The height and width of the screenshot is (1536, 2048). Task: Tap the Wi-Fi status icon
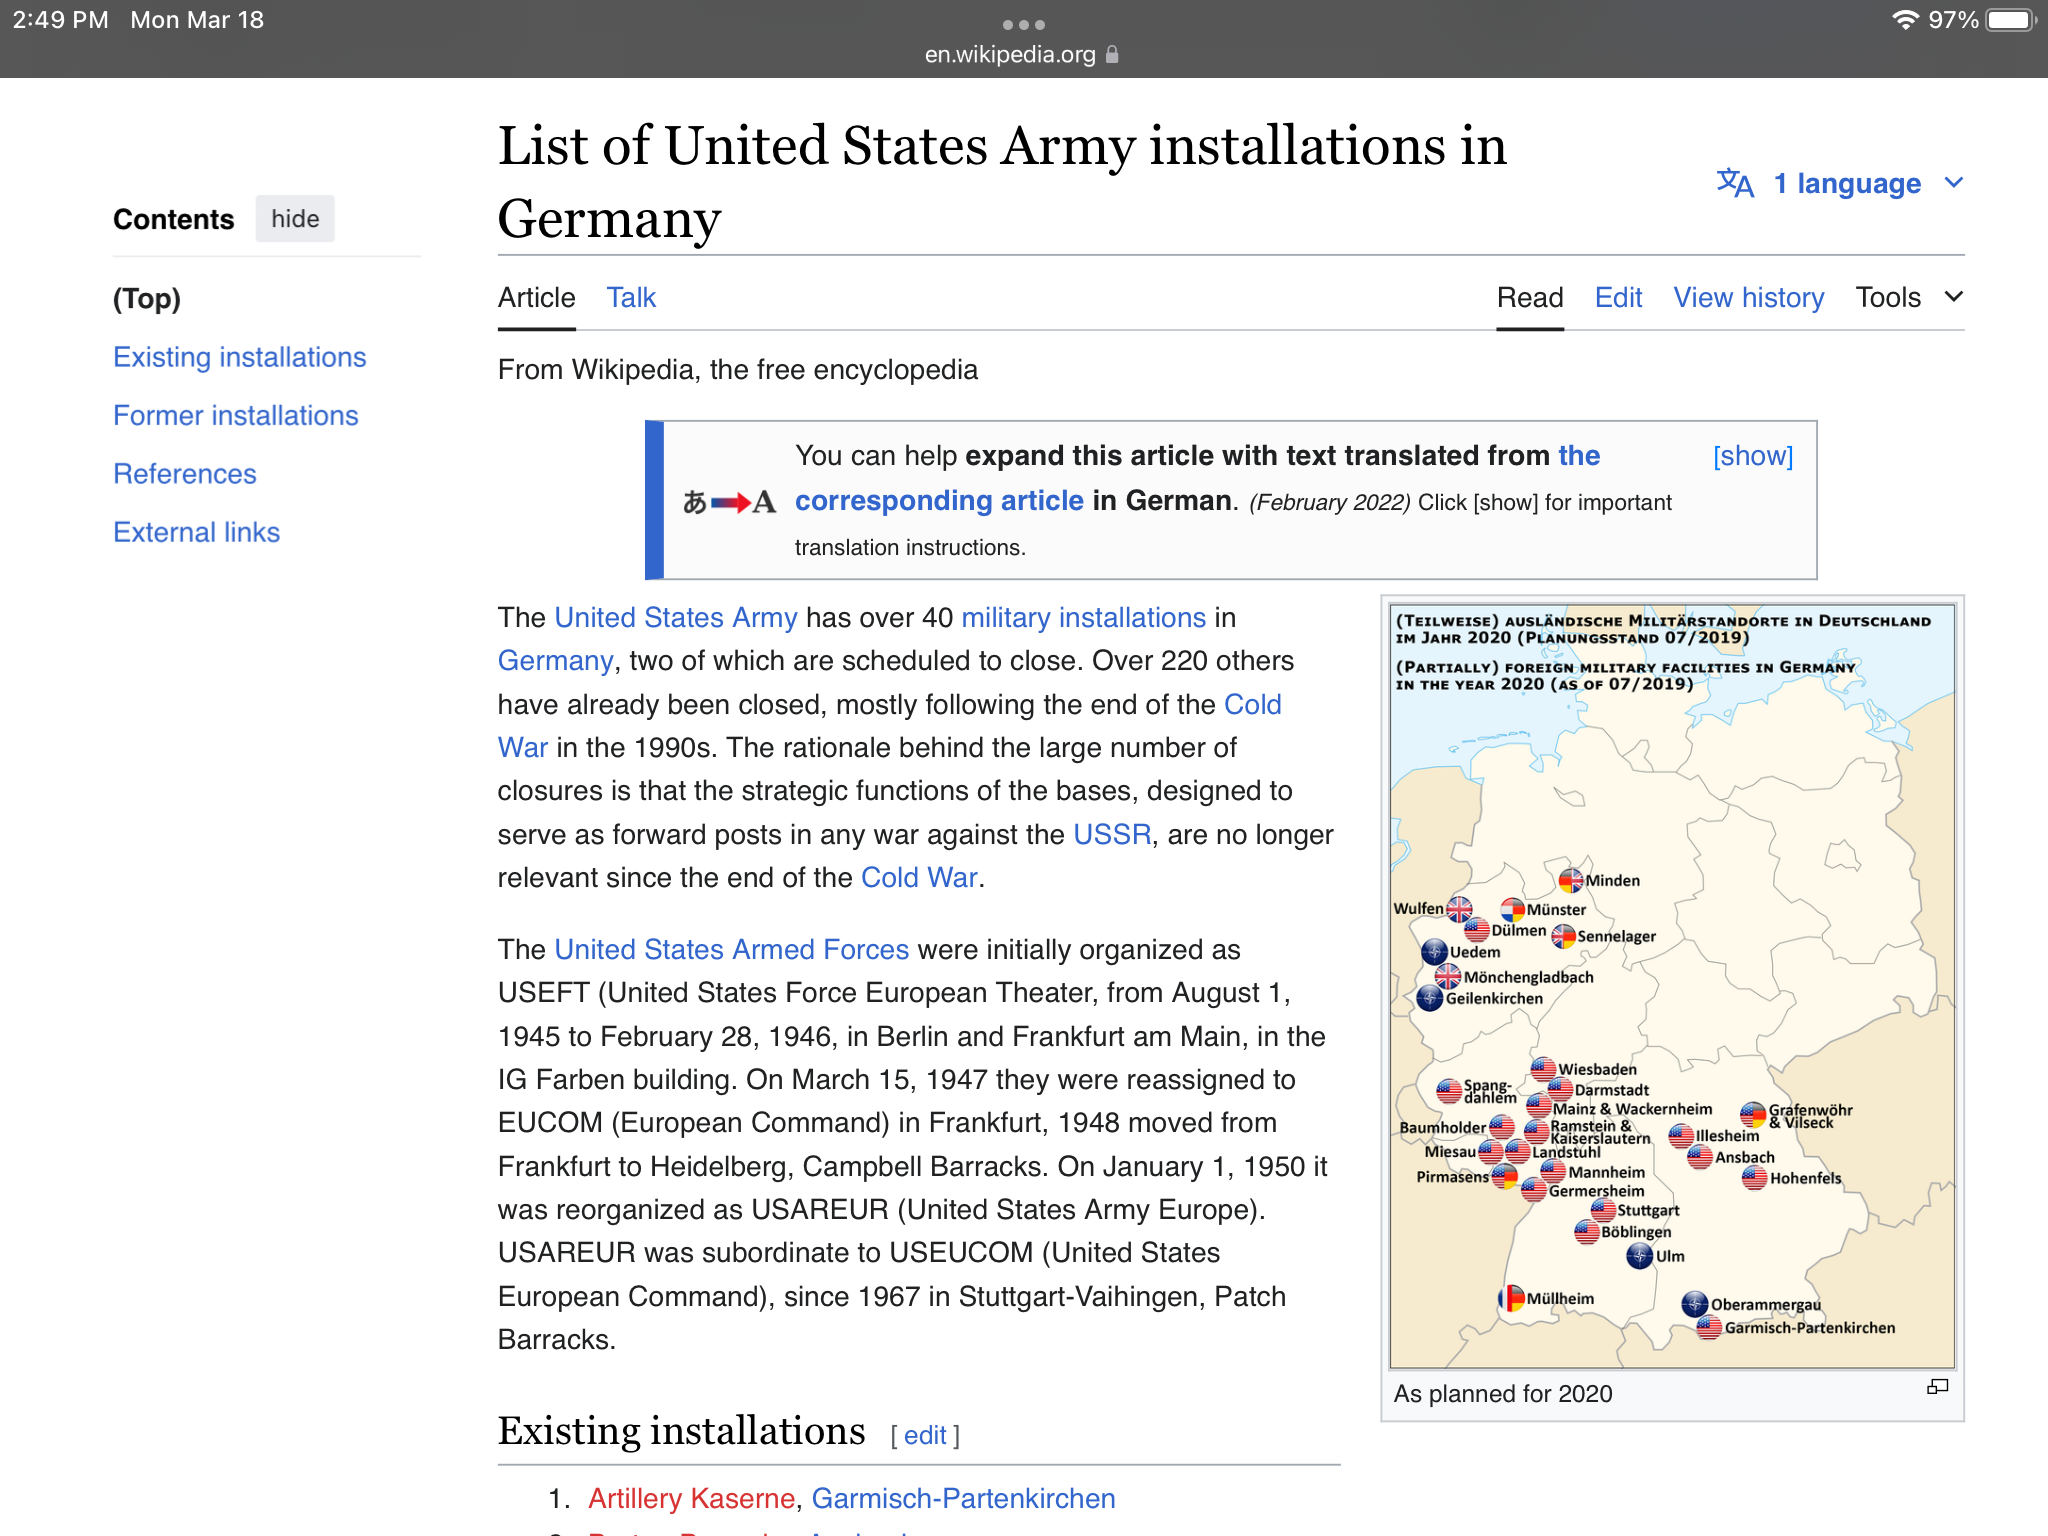[1904, 20]
